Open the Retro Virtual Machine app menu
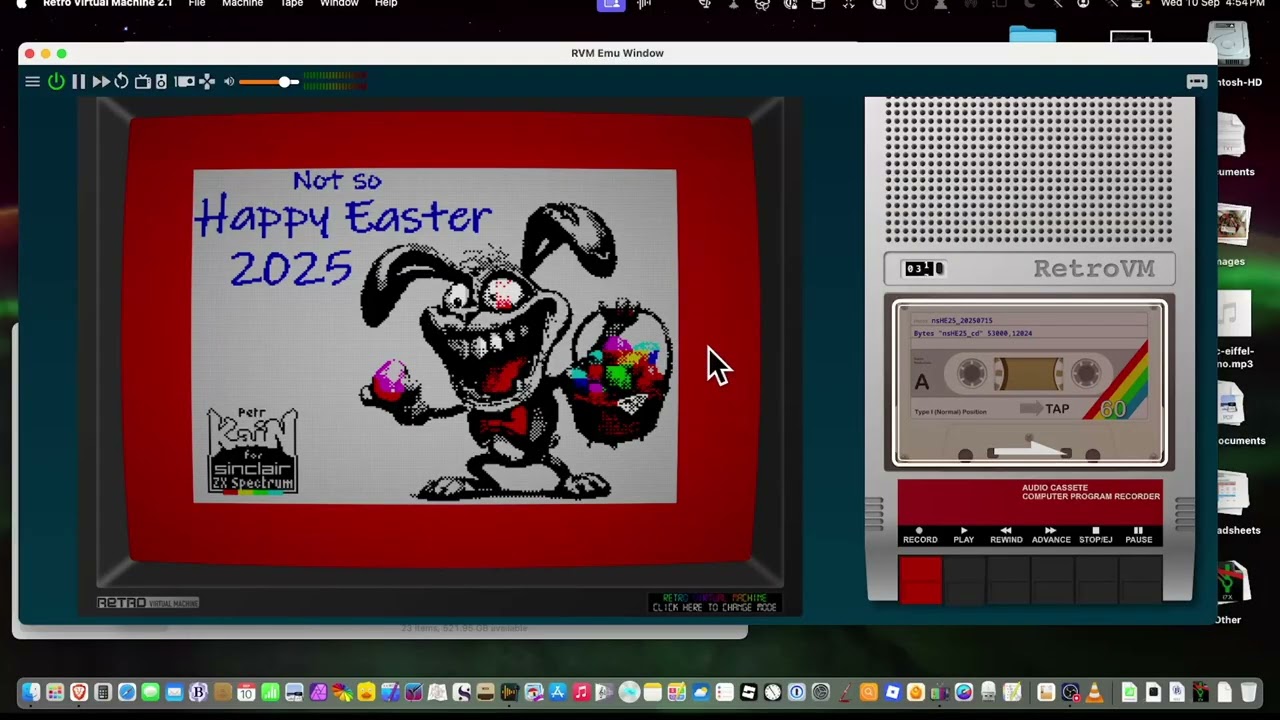 click(107, 4)
